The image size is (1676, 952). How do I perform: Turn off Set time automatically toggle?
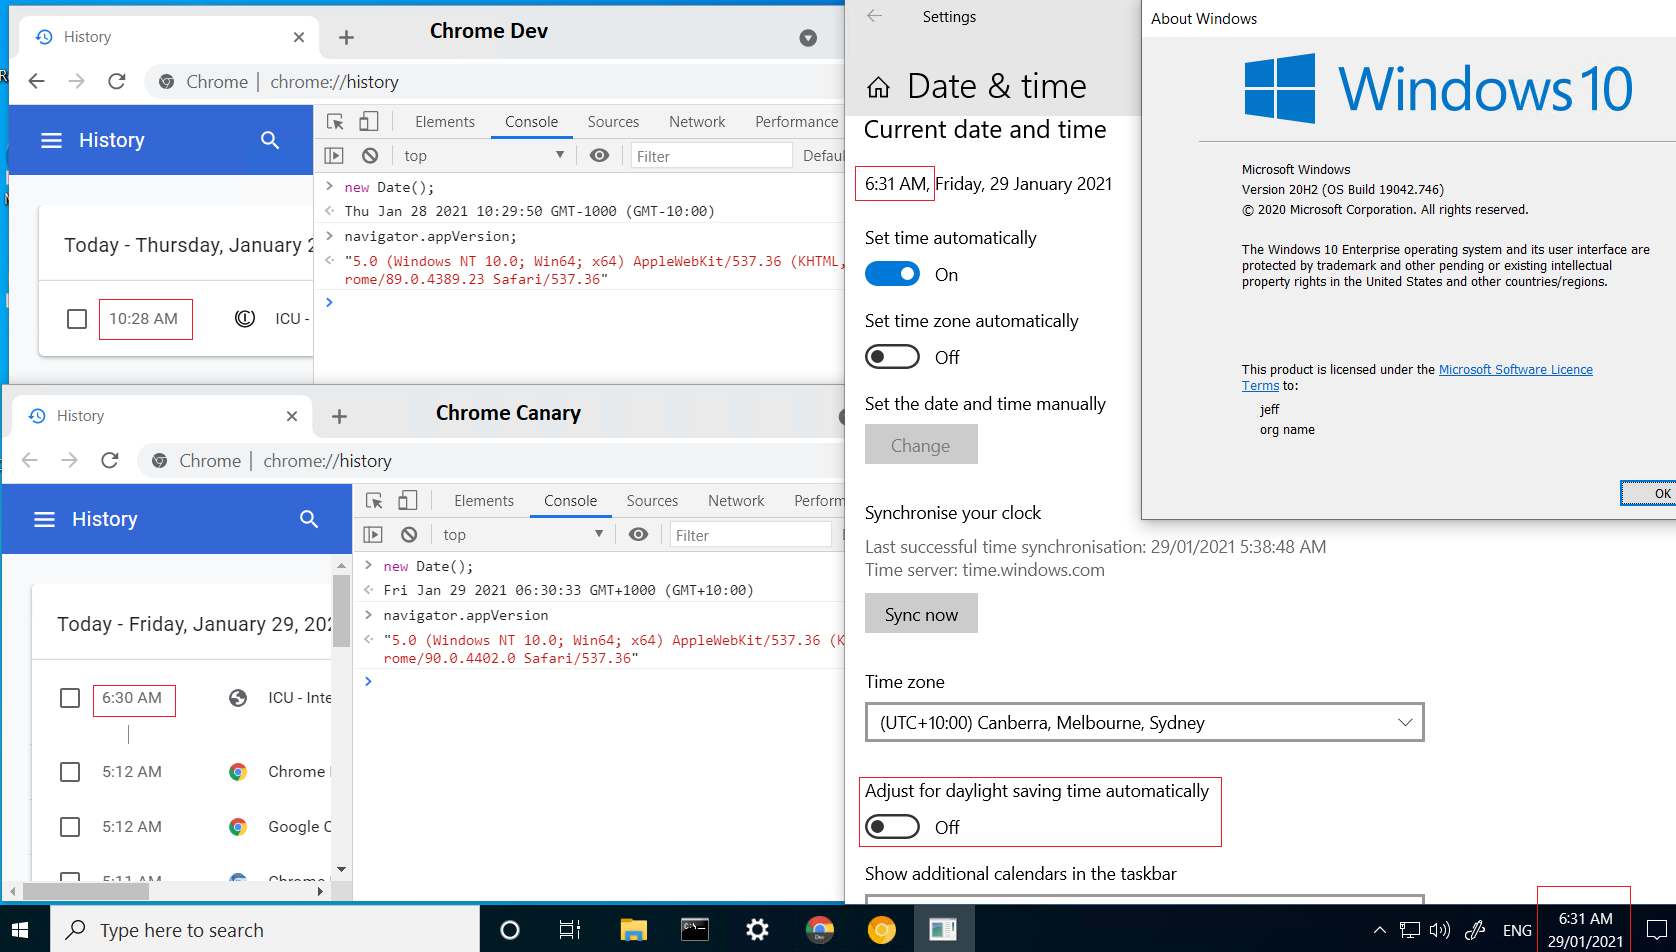pos(892,274)
